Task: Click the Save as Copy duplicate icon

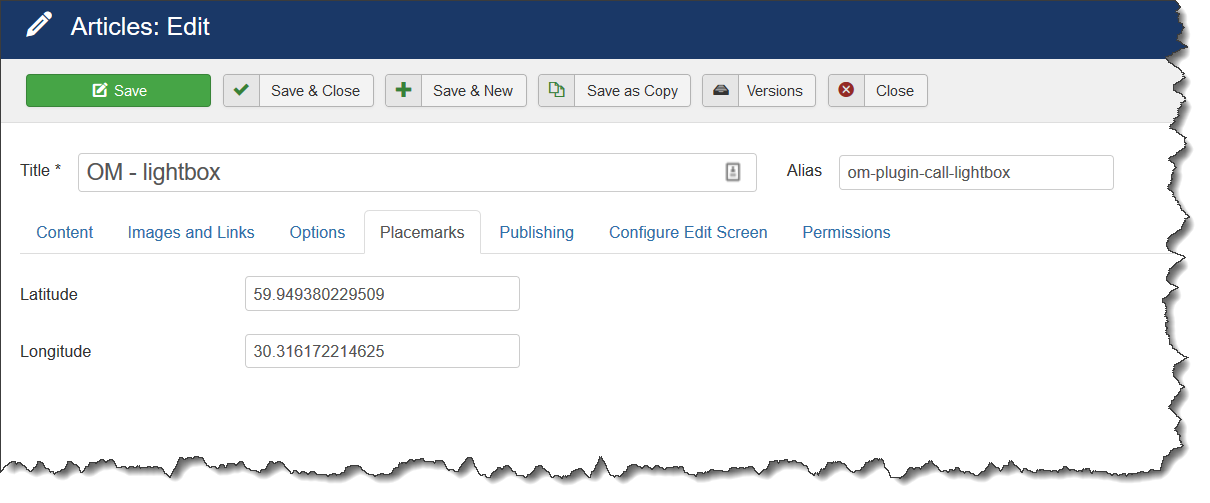Action: pos(557,90)
